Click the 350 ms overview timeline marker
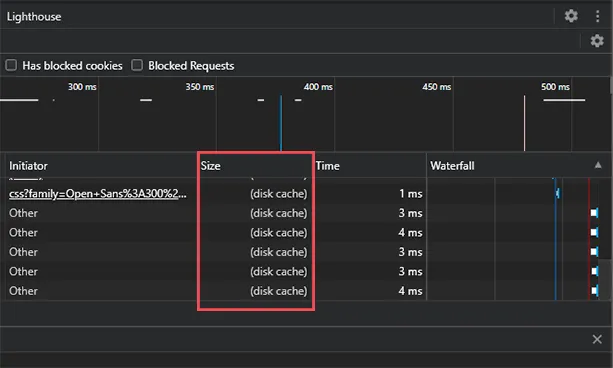The height and width of the screenshot is (368, 613). tap(200, 86)
